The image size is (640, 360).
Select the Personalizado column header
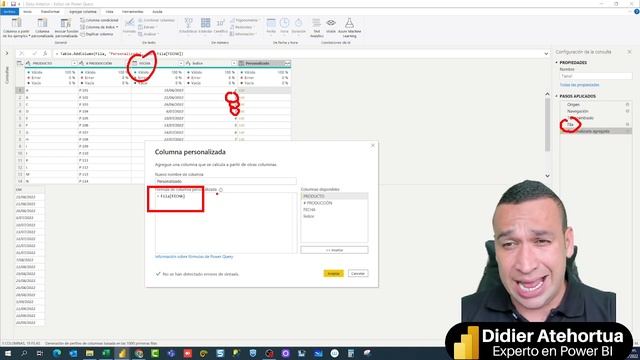tap(264, 63)
